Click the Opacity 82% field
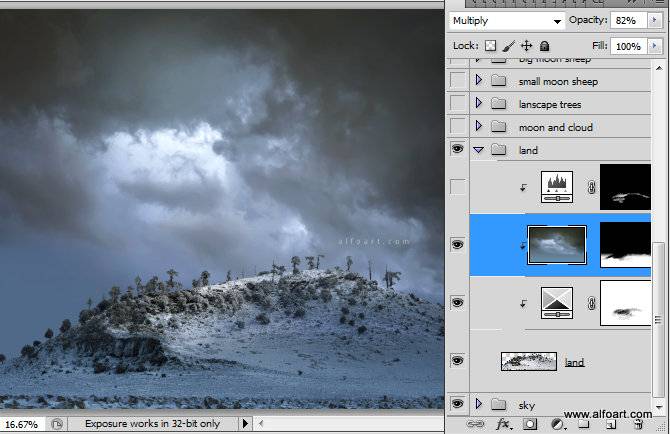 [x=628, y=21]
